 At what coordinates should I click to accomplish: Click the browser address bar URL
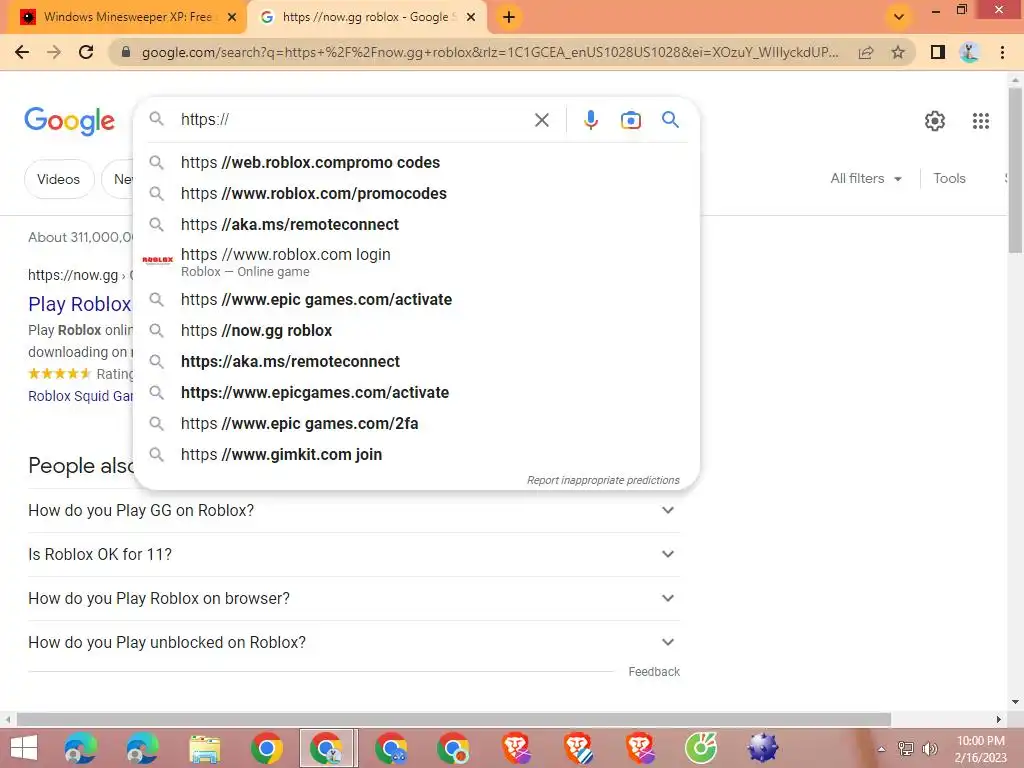pos(490,52)
